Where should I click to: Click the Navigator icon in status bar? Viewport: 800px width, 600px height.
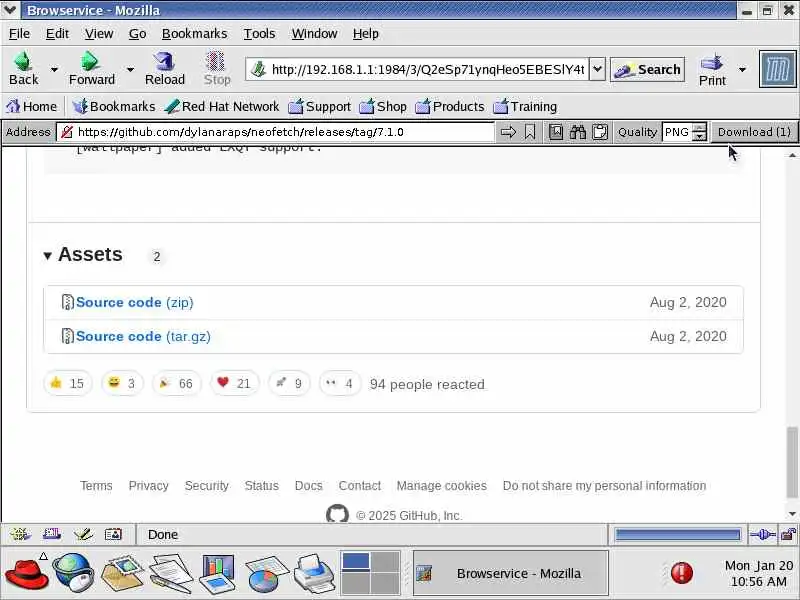pyautogui.click(x=20, y=535)
